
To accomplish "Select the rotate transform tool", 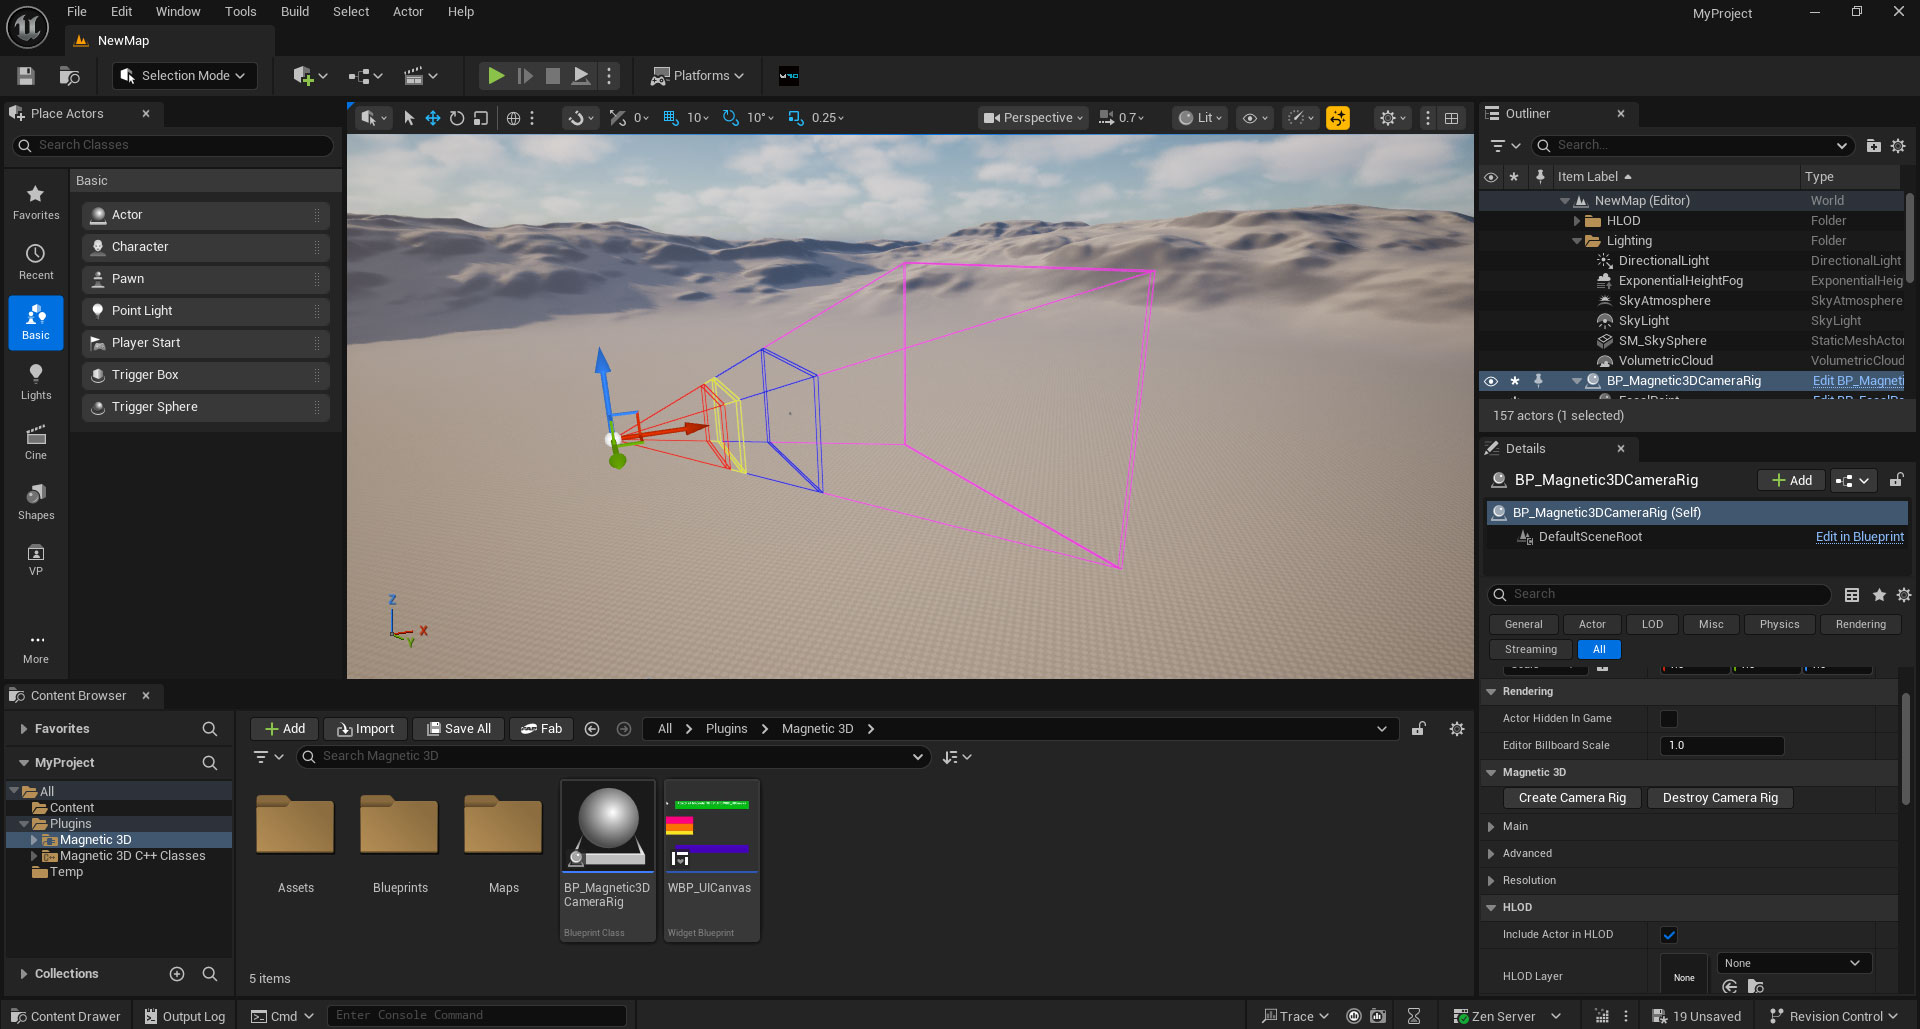I will click(x=457, y=118).
